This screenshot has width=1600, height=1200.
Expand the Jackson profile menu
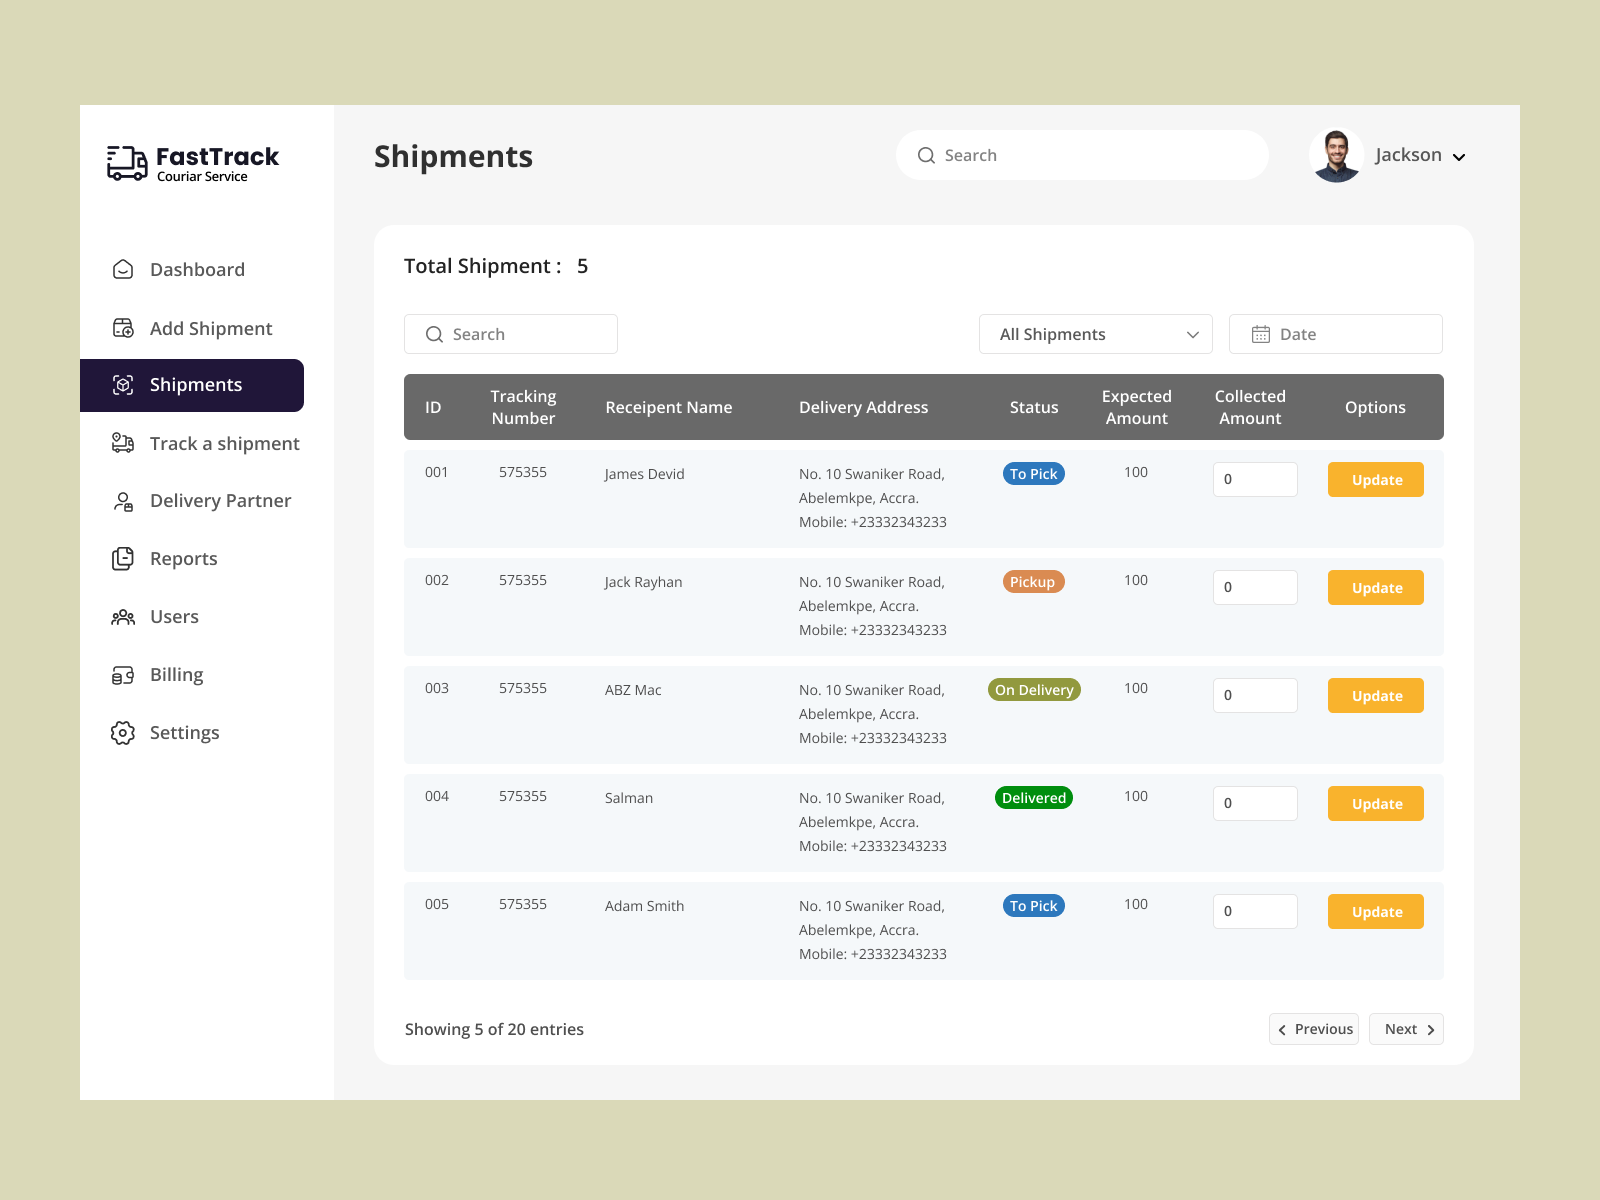[1420, 155]
